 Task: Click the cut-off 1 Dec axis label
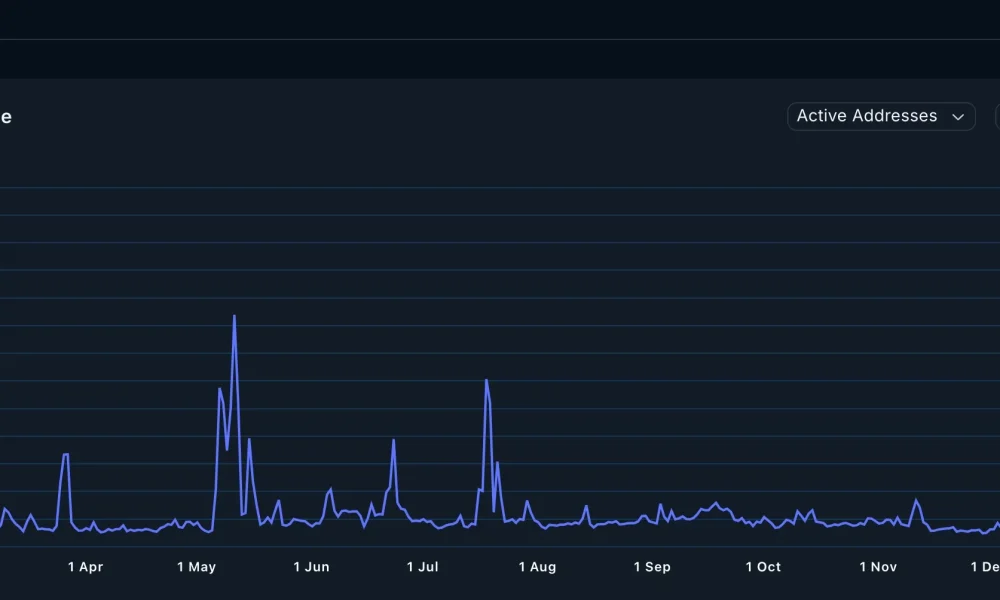pyautogui.click(x=985, y=567)
